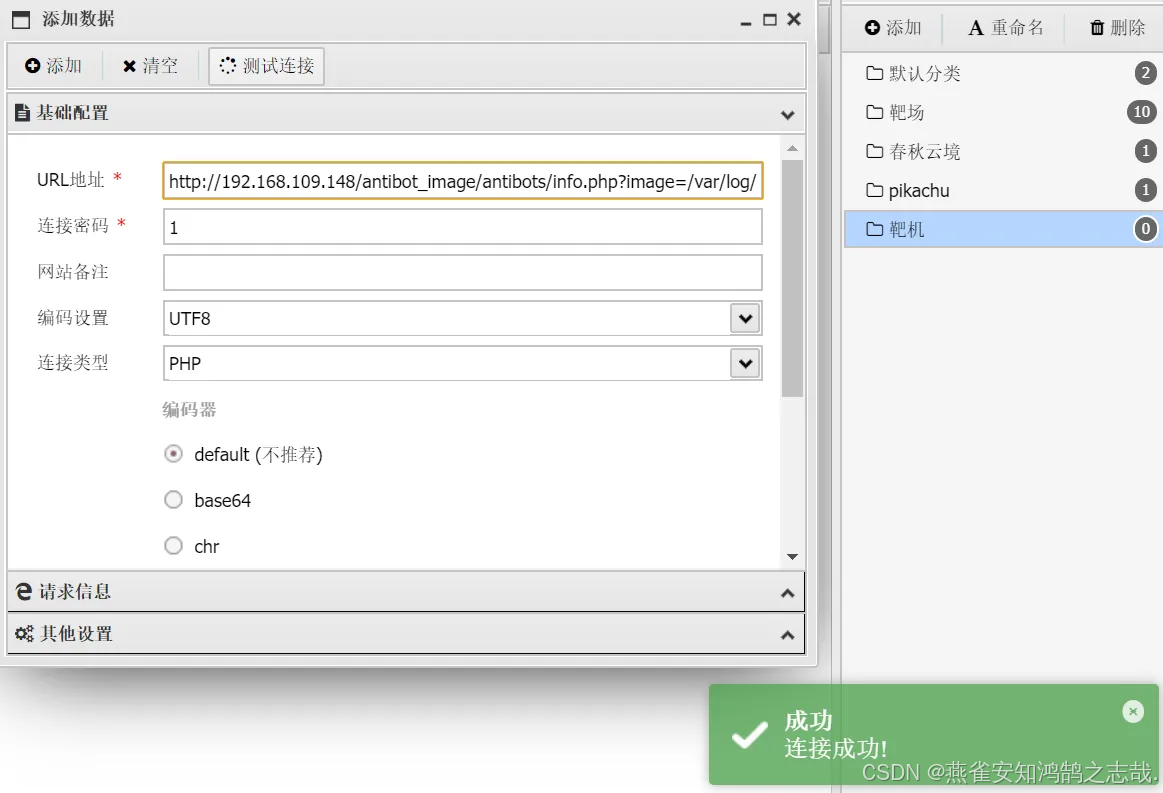Click the 基础配置 document icon

coord(23,113)
